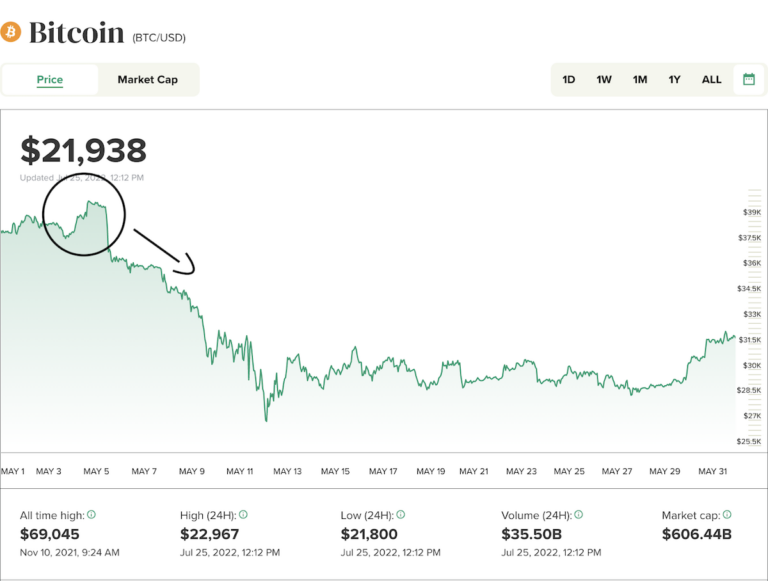Click info icon beside High (24H)
Image resolution: width=768 pixels, height=581 pixels.
243,515
